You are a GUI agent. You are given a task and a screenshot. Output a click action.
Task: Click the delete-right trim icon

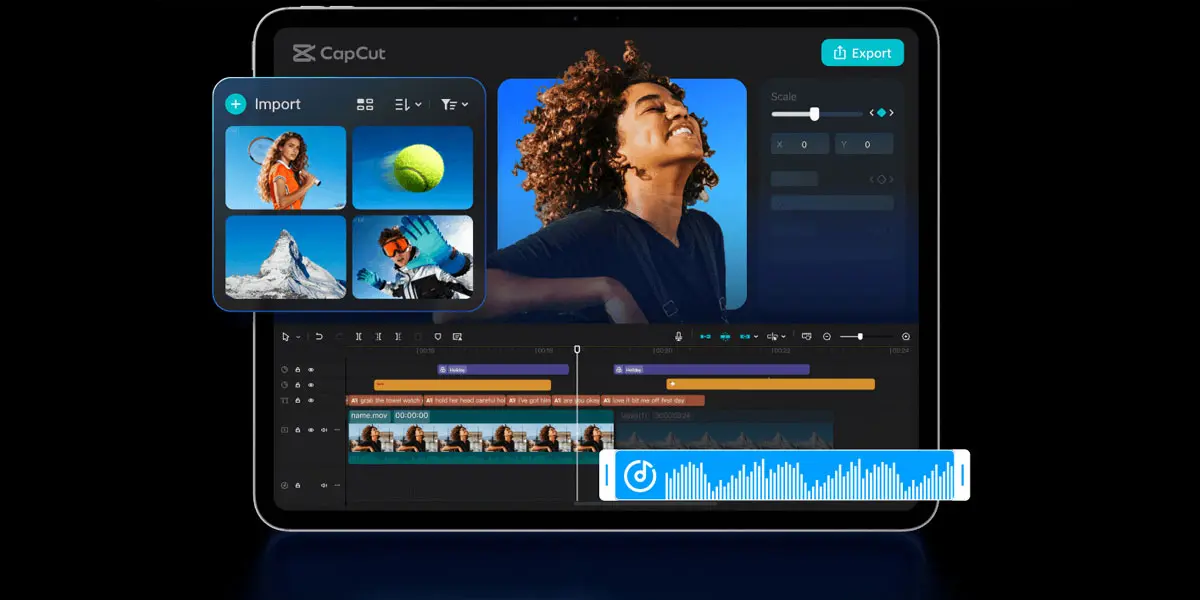398,337
